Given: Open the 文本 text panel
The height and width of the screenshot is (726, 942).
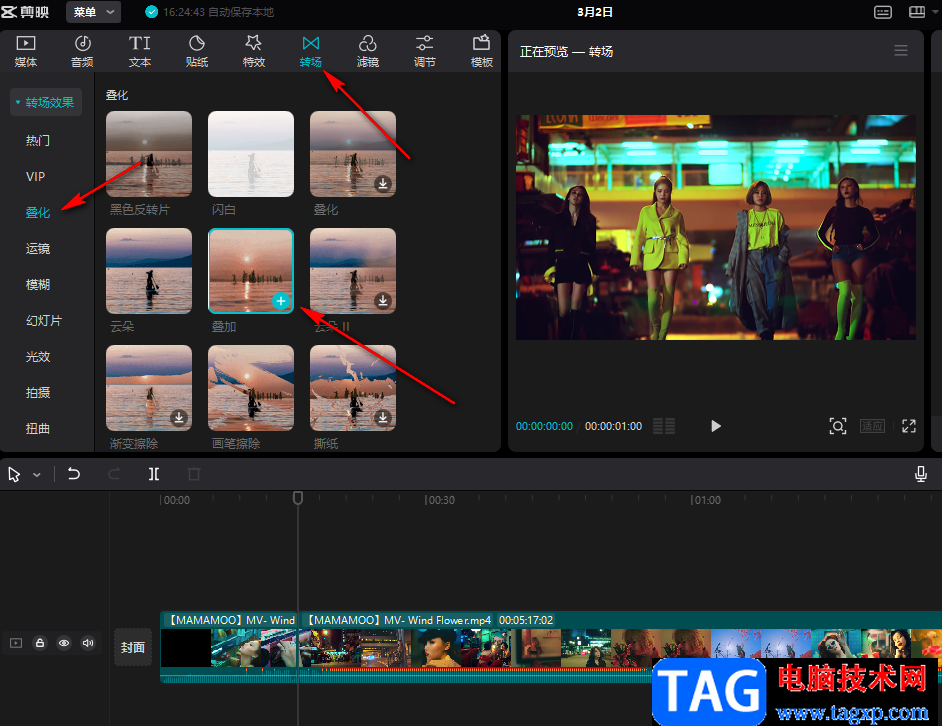Looking at the screenshot, I should coord(139,51).
